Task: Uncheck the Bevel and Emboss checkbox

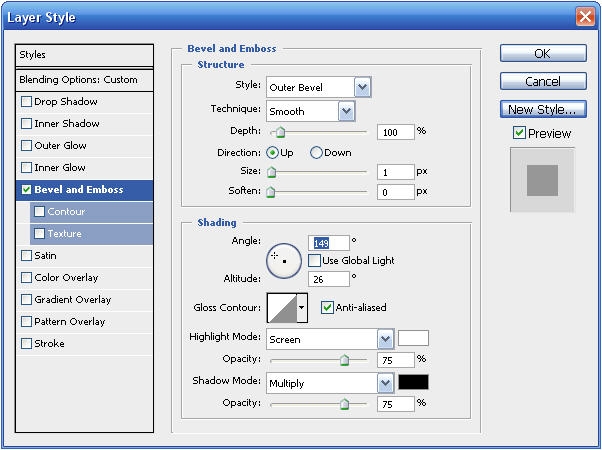Action: (x=26, y=190)
